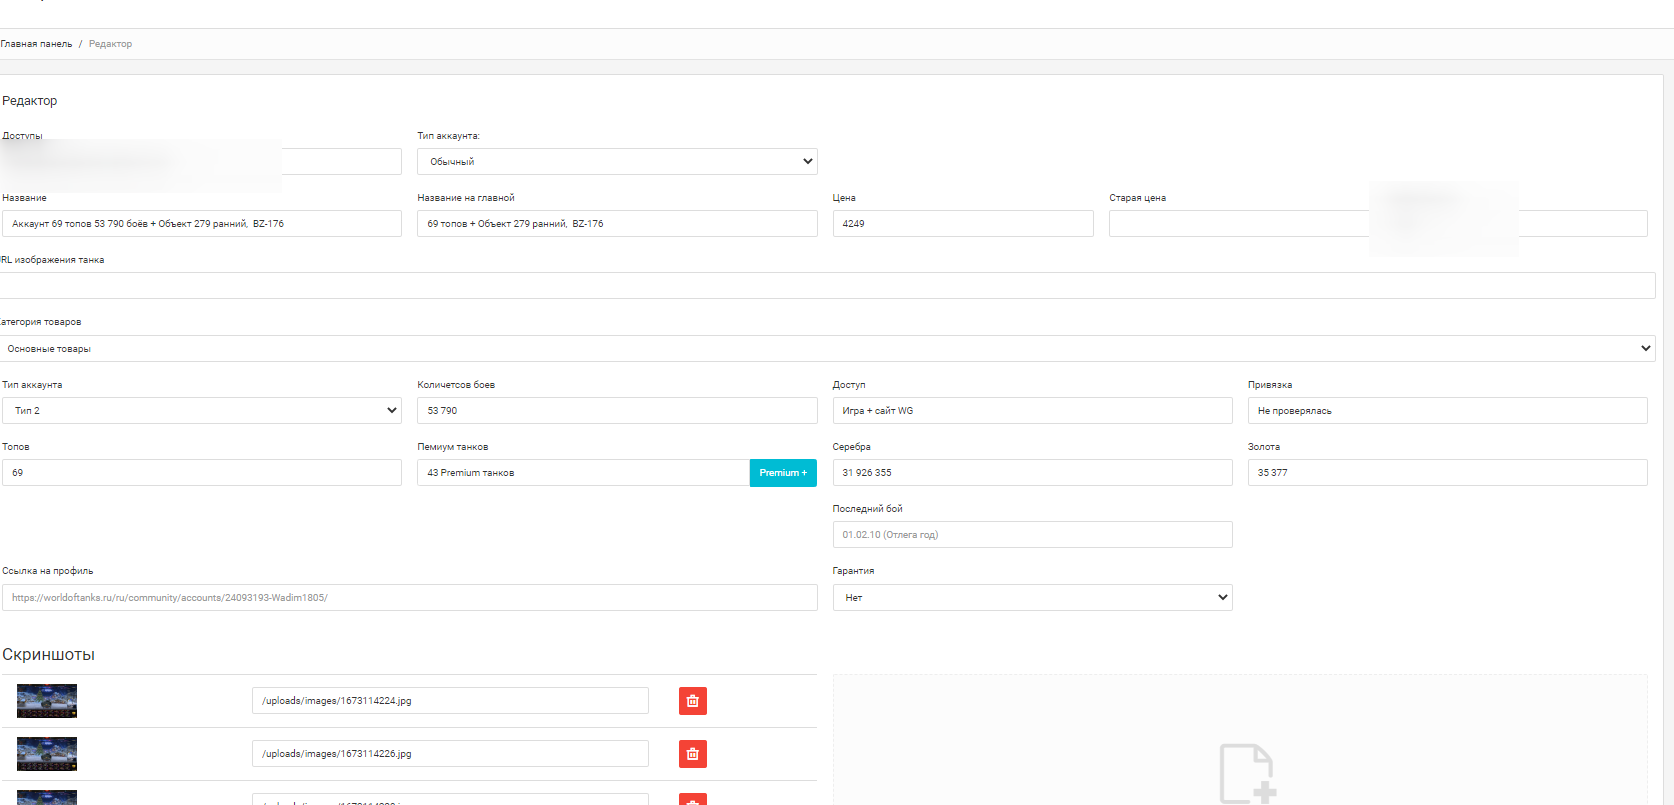This screenshot has width=1674, height=805.
Task: Open the first screenshot thumbnail
Action: [47, 701]
